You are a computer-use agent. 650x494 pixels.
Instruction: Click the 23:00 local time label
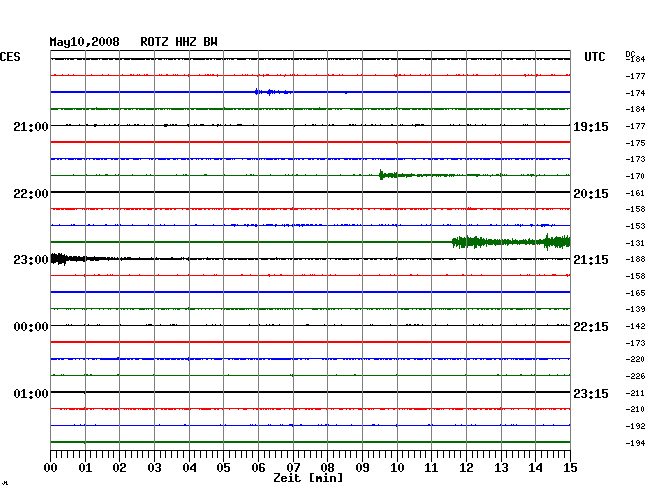point(31,260)
